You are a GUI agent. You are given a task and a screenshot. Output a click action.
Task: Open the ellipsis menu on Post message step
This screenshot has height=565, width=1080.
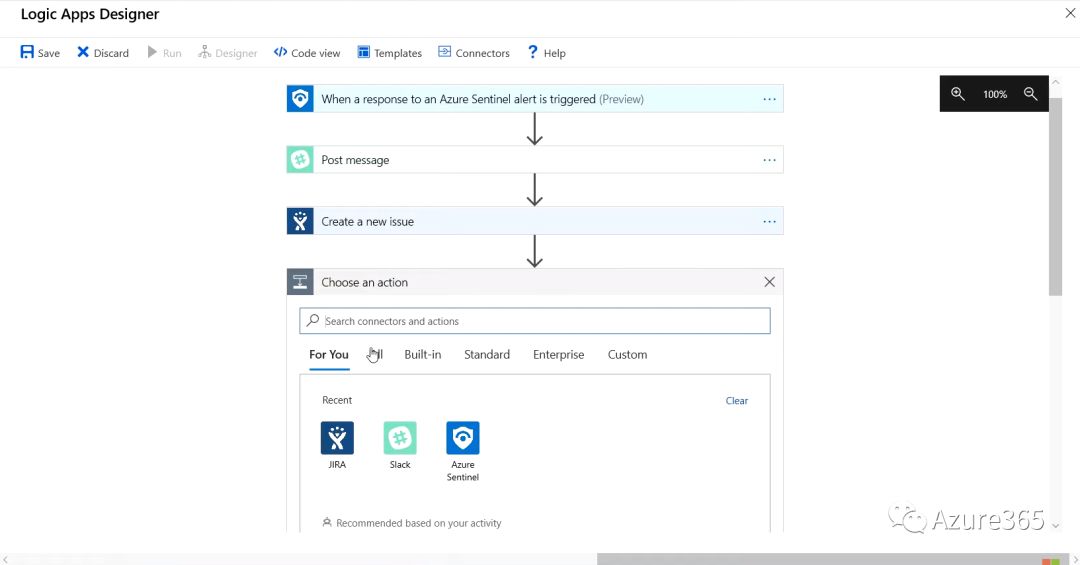pos(769,160)
